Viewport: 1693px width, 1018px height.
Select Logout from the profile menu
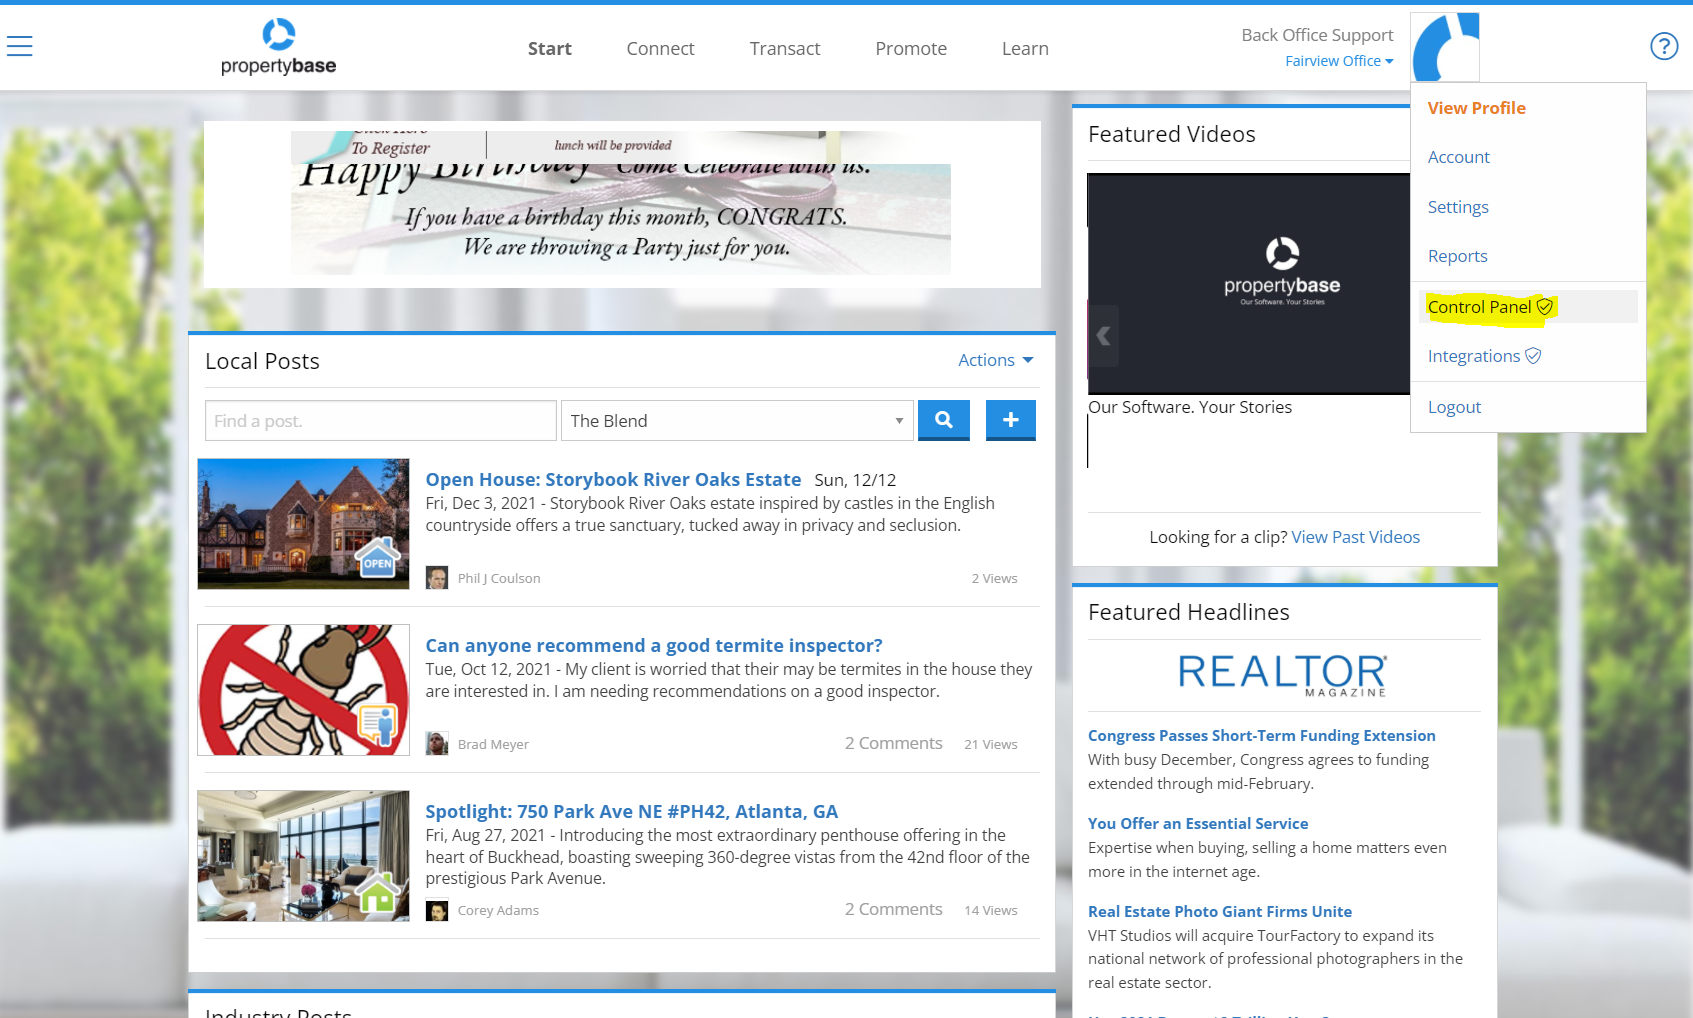(1454, 406)
